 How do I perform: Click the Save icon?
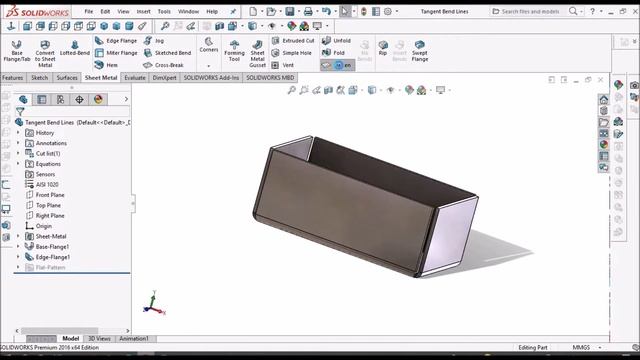tap(290, 11)
